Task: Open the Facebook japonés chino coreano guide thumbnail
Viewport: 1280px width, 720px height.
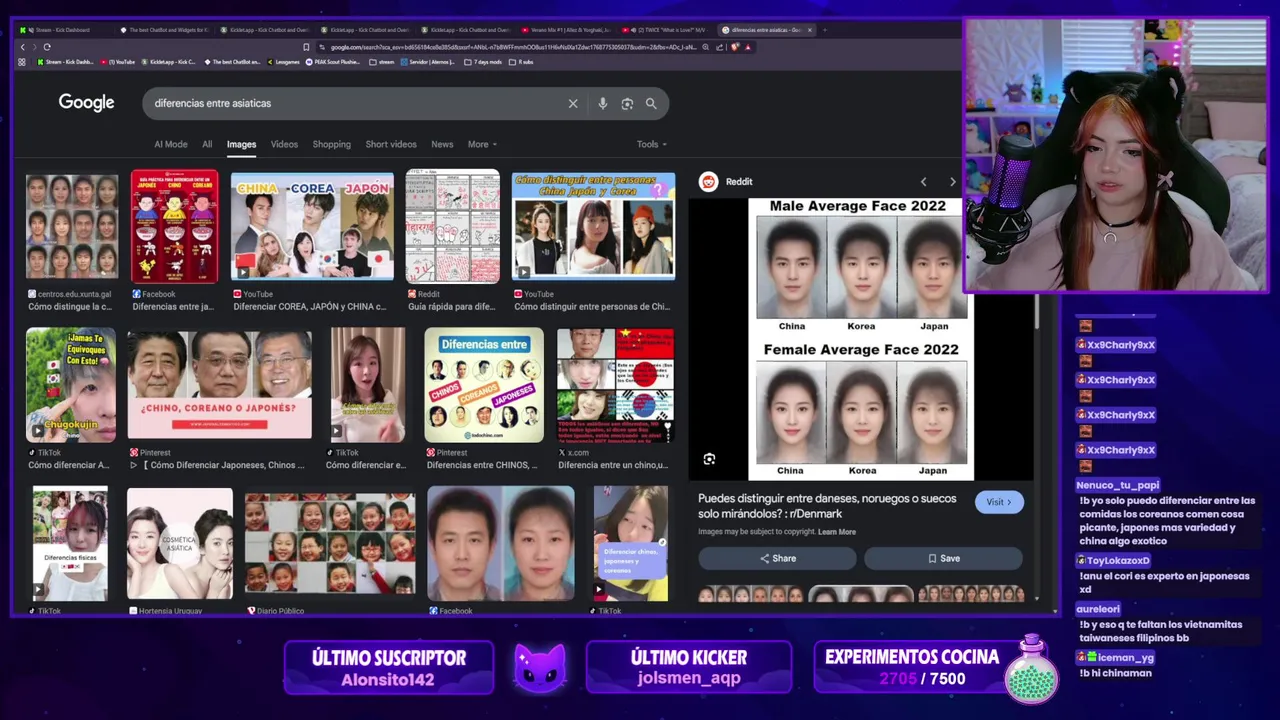Action: pyautogui.click(x=174, y=226)
